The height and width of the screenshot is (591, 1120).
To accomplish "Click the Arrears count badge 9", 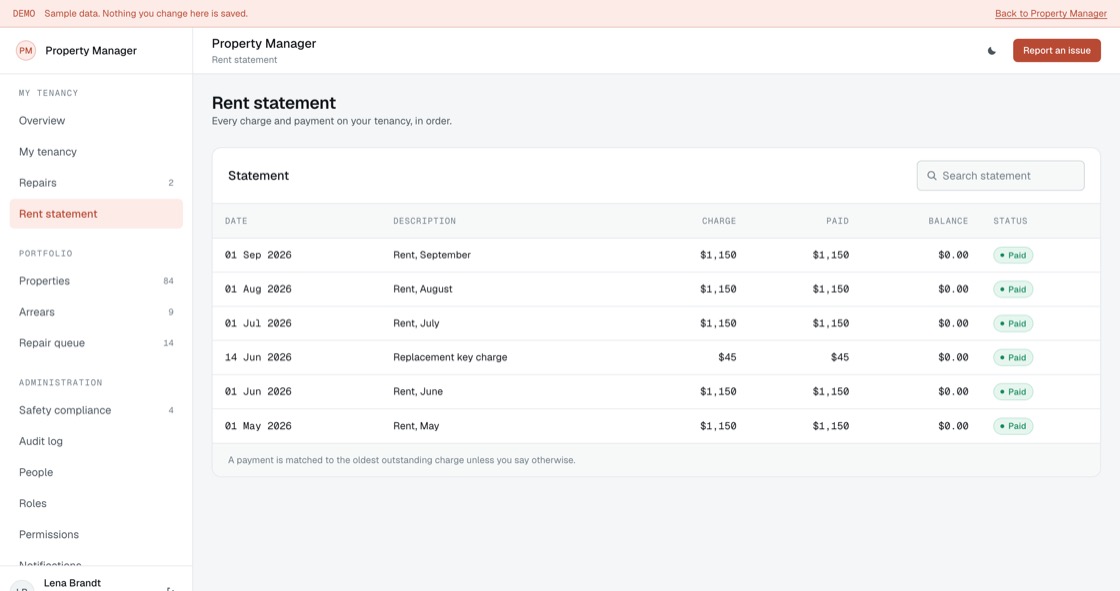I will point(171,312).
